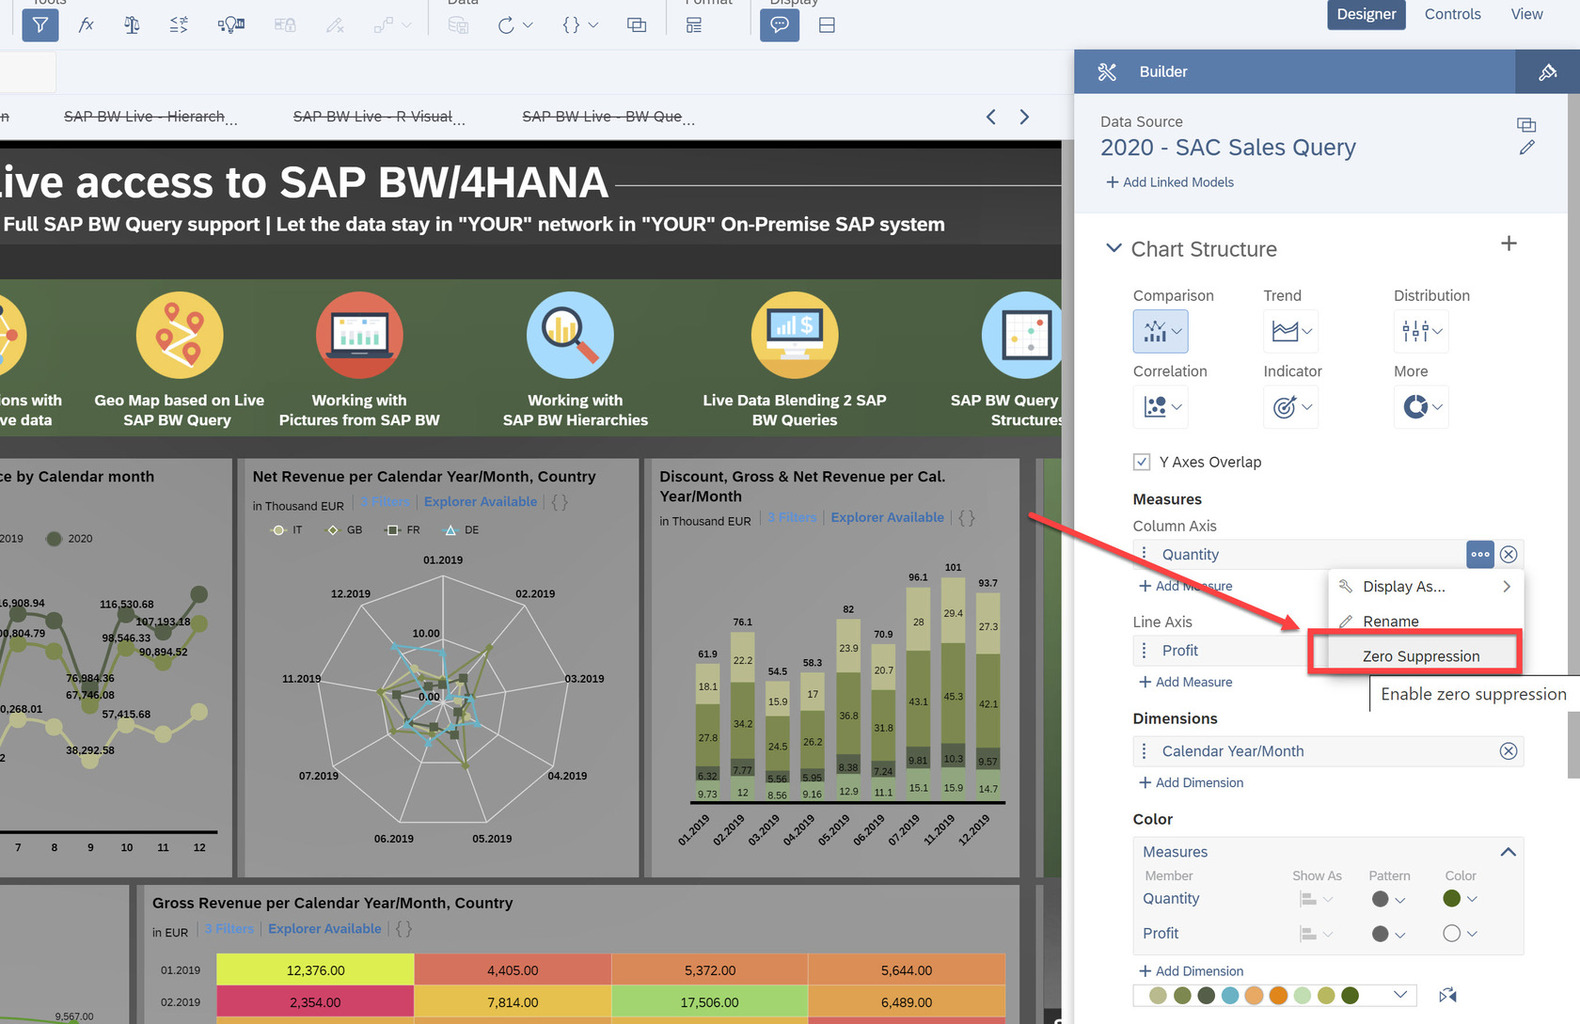Open Profit pattern dropdown

pyautogui.click(x=1389, y=934)
